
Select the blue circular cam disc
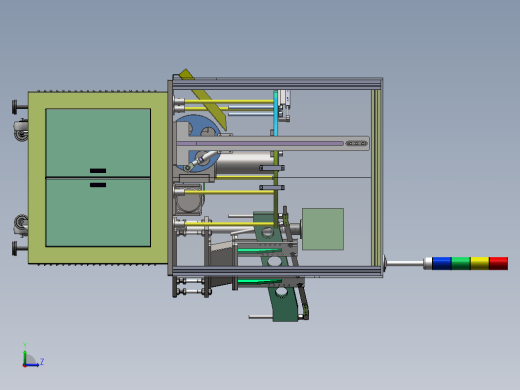pyautogui.click(x=197, y=143)
